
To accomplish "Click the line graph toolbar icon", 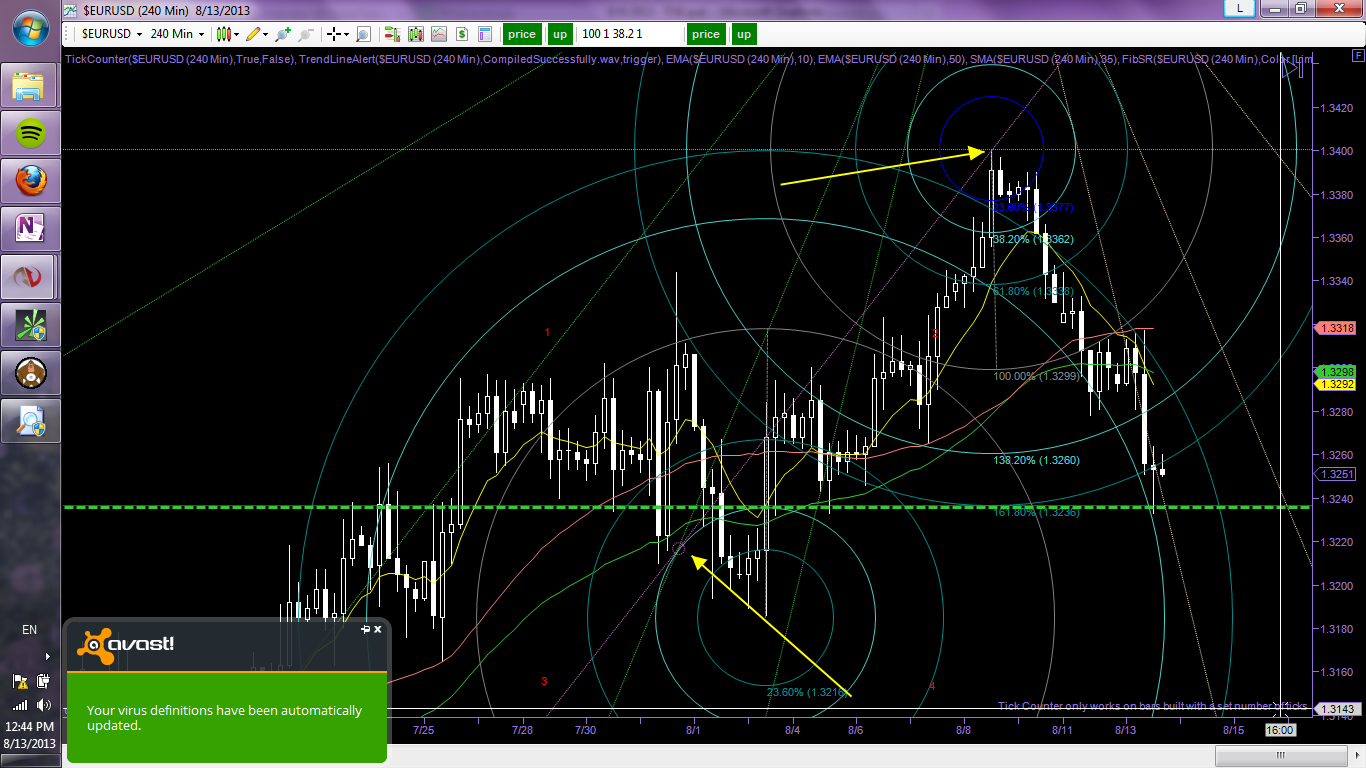I will pyautogui.click(x=438, y=34).
